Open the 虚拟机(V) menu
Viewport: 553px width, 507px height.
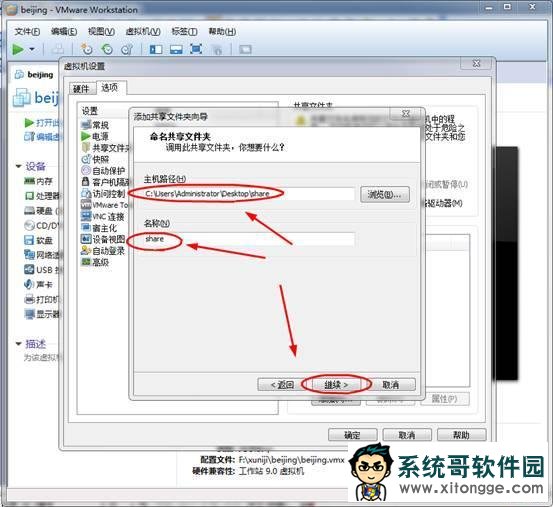pos(143,31)
